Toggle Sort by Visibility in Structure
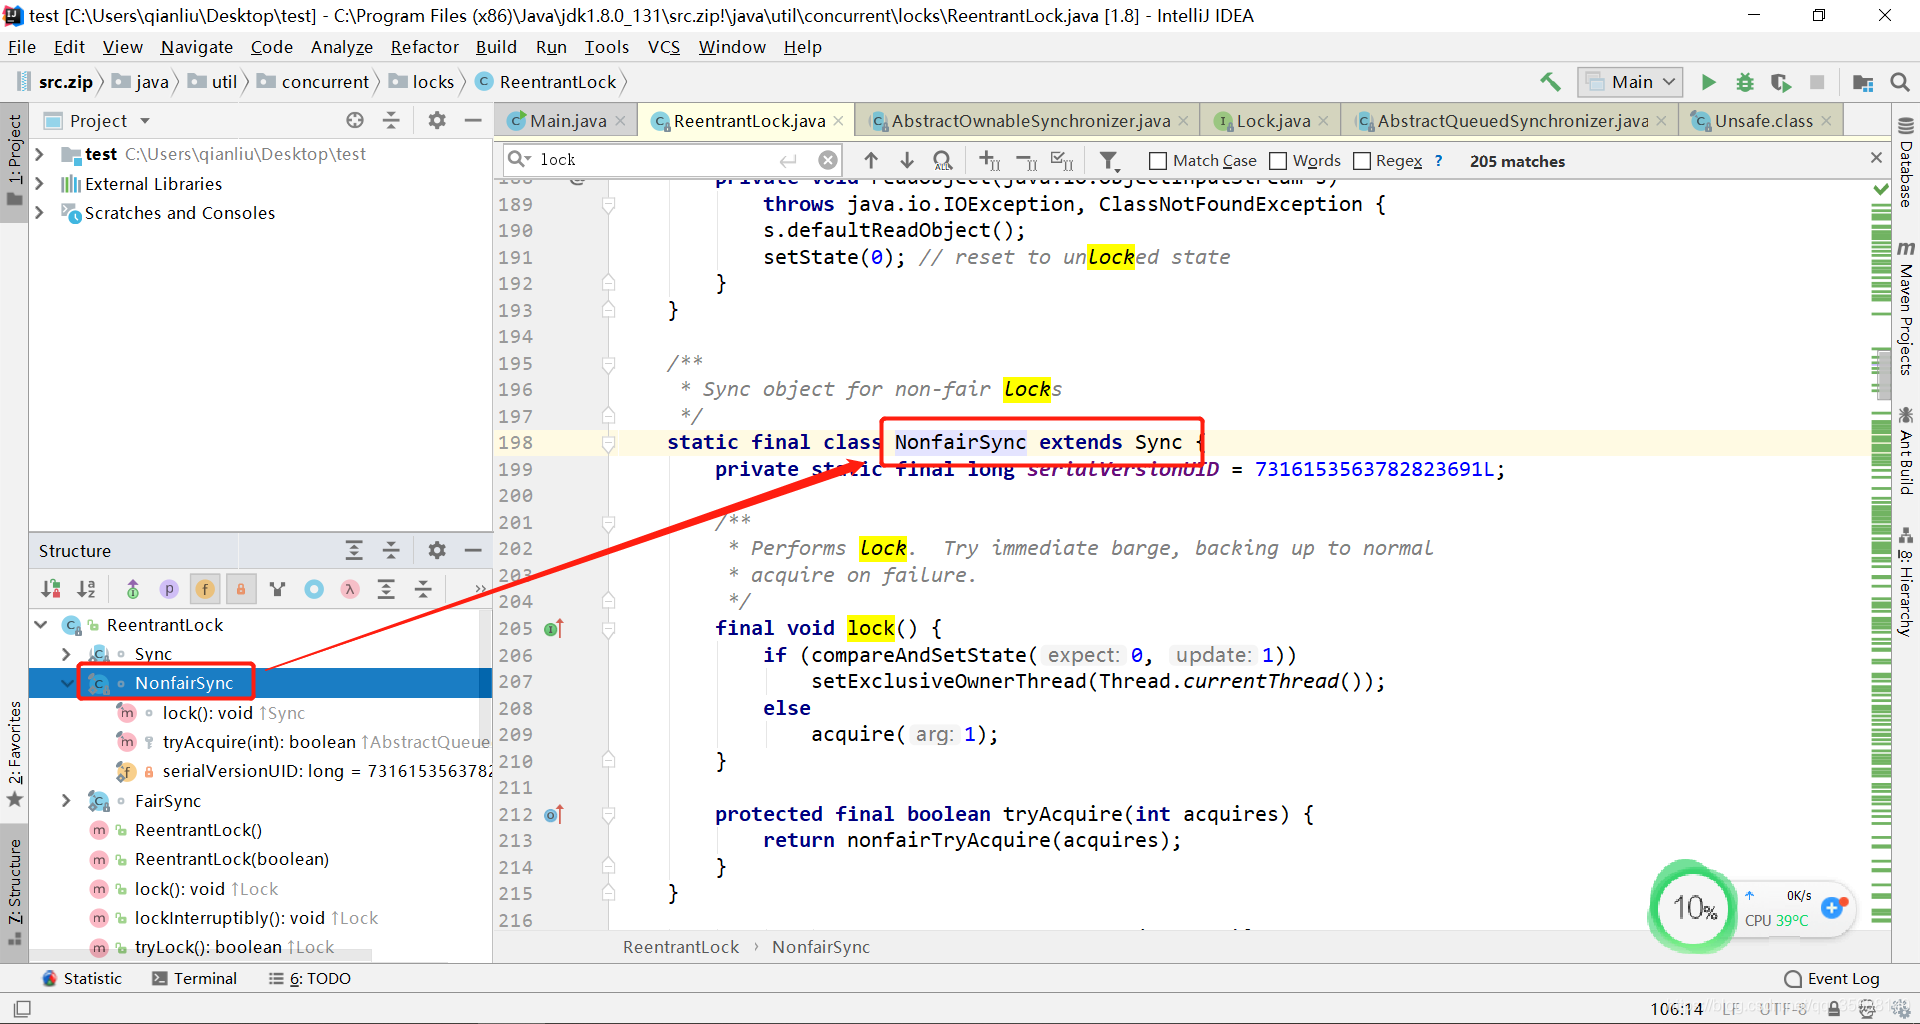This screenshot has height=1024, width=1920. (51, 589)
